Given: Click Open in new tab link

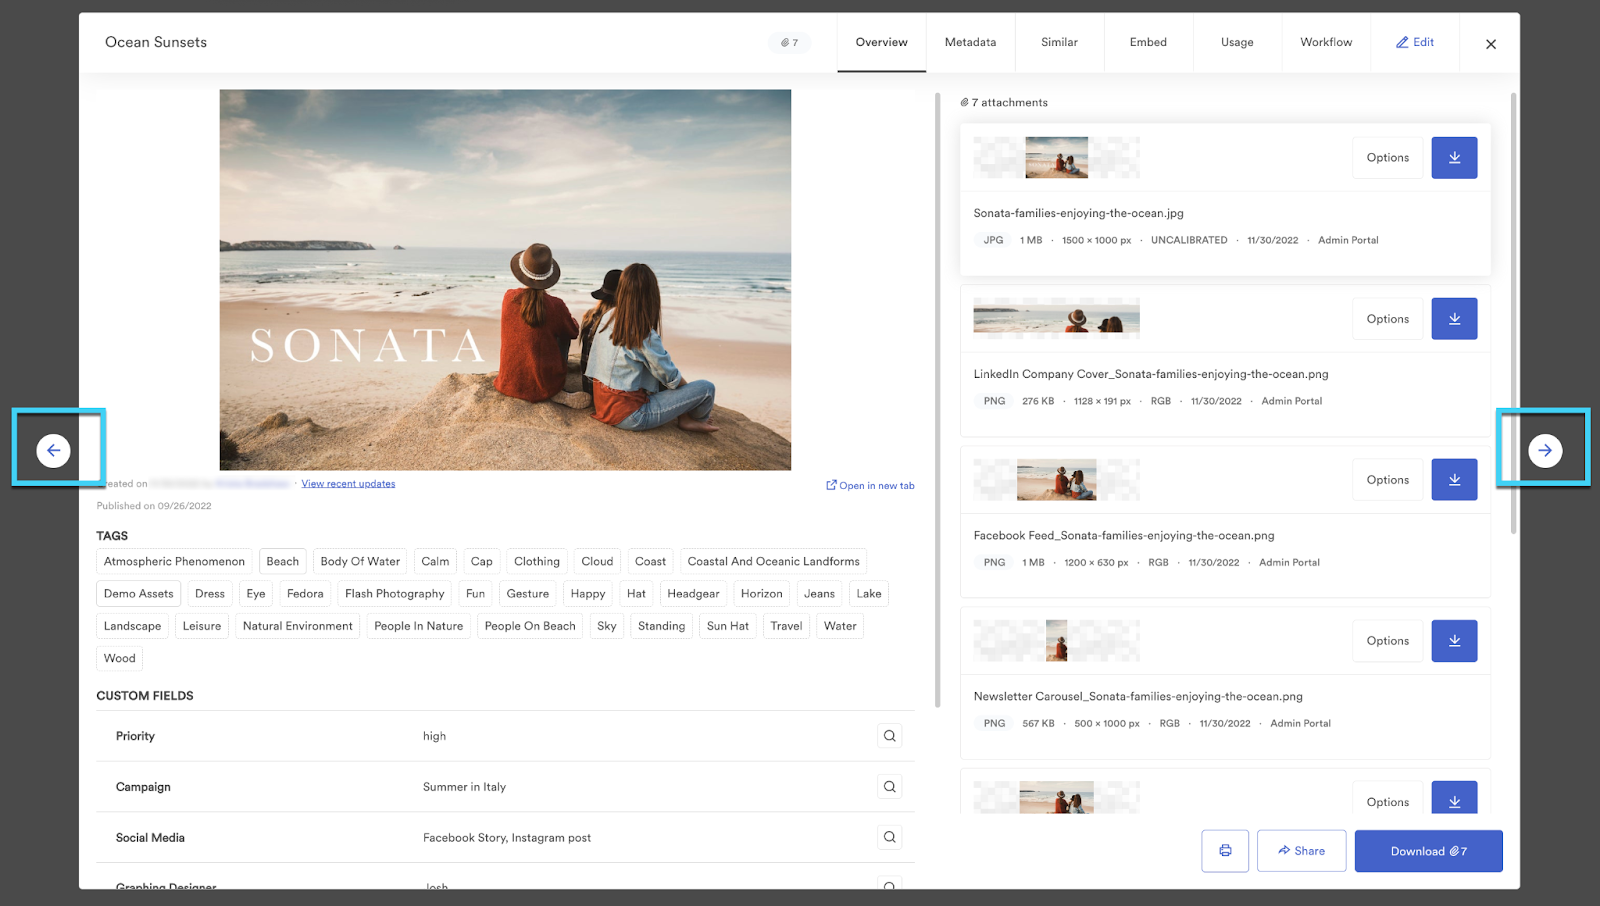Looking at the screenshot, I should click(x=870, y=486).
